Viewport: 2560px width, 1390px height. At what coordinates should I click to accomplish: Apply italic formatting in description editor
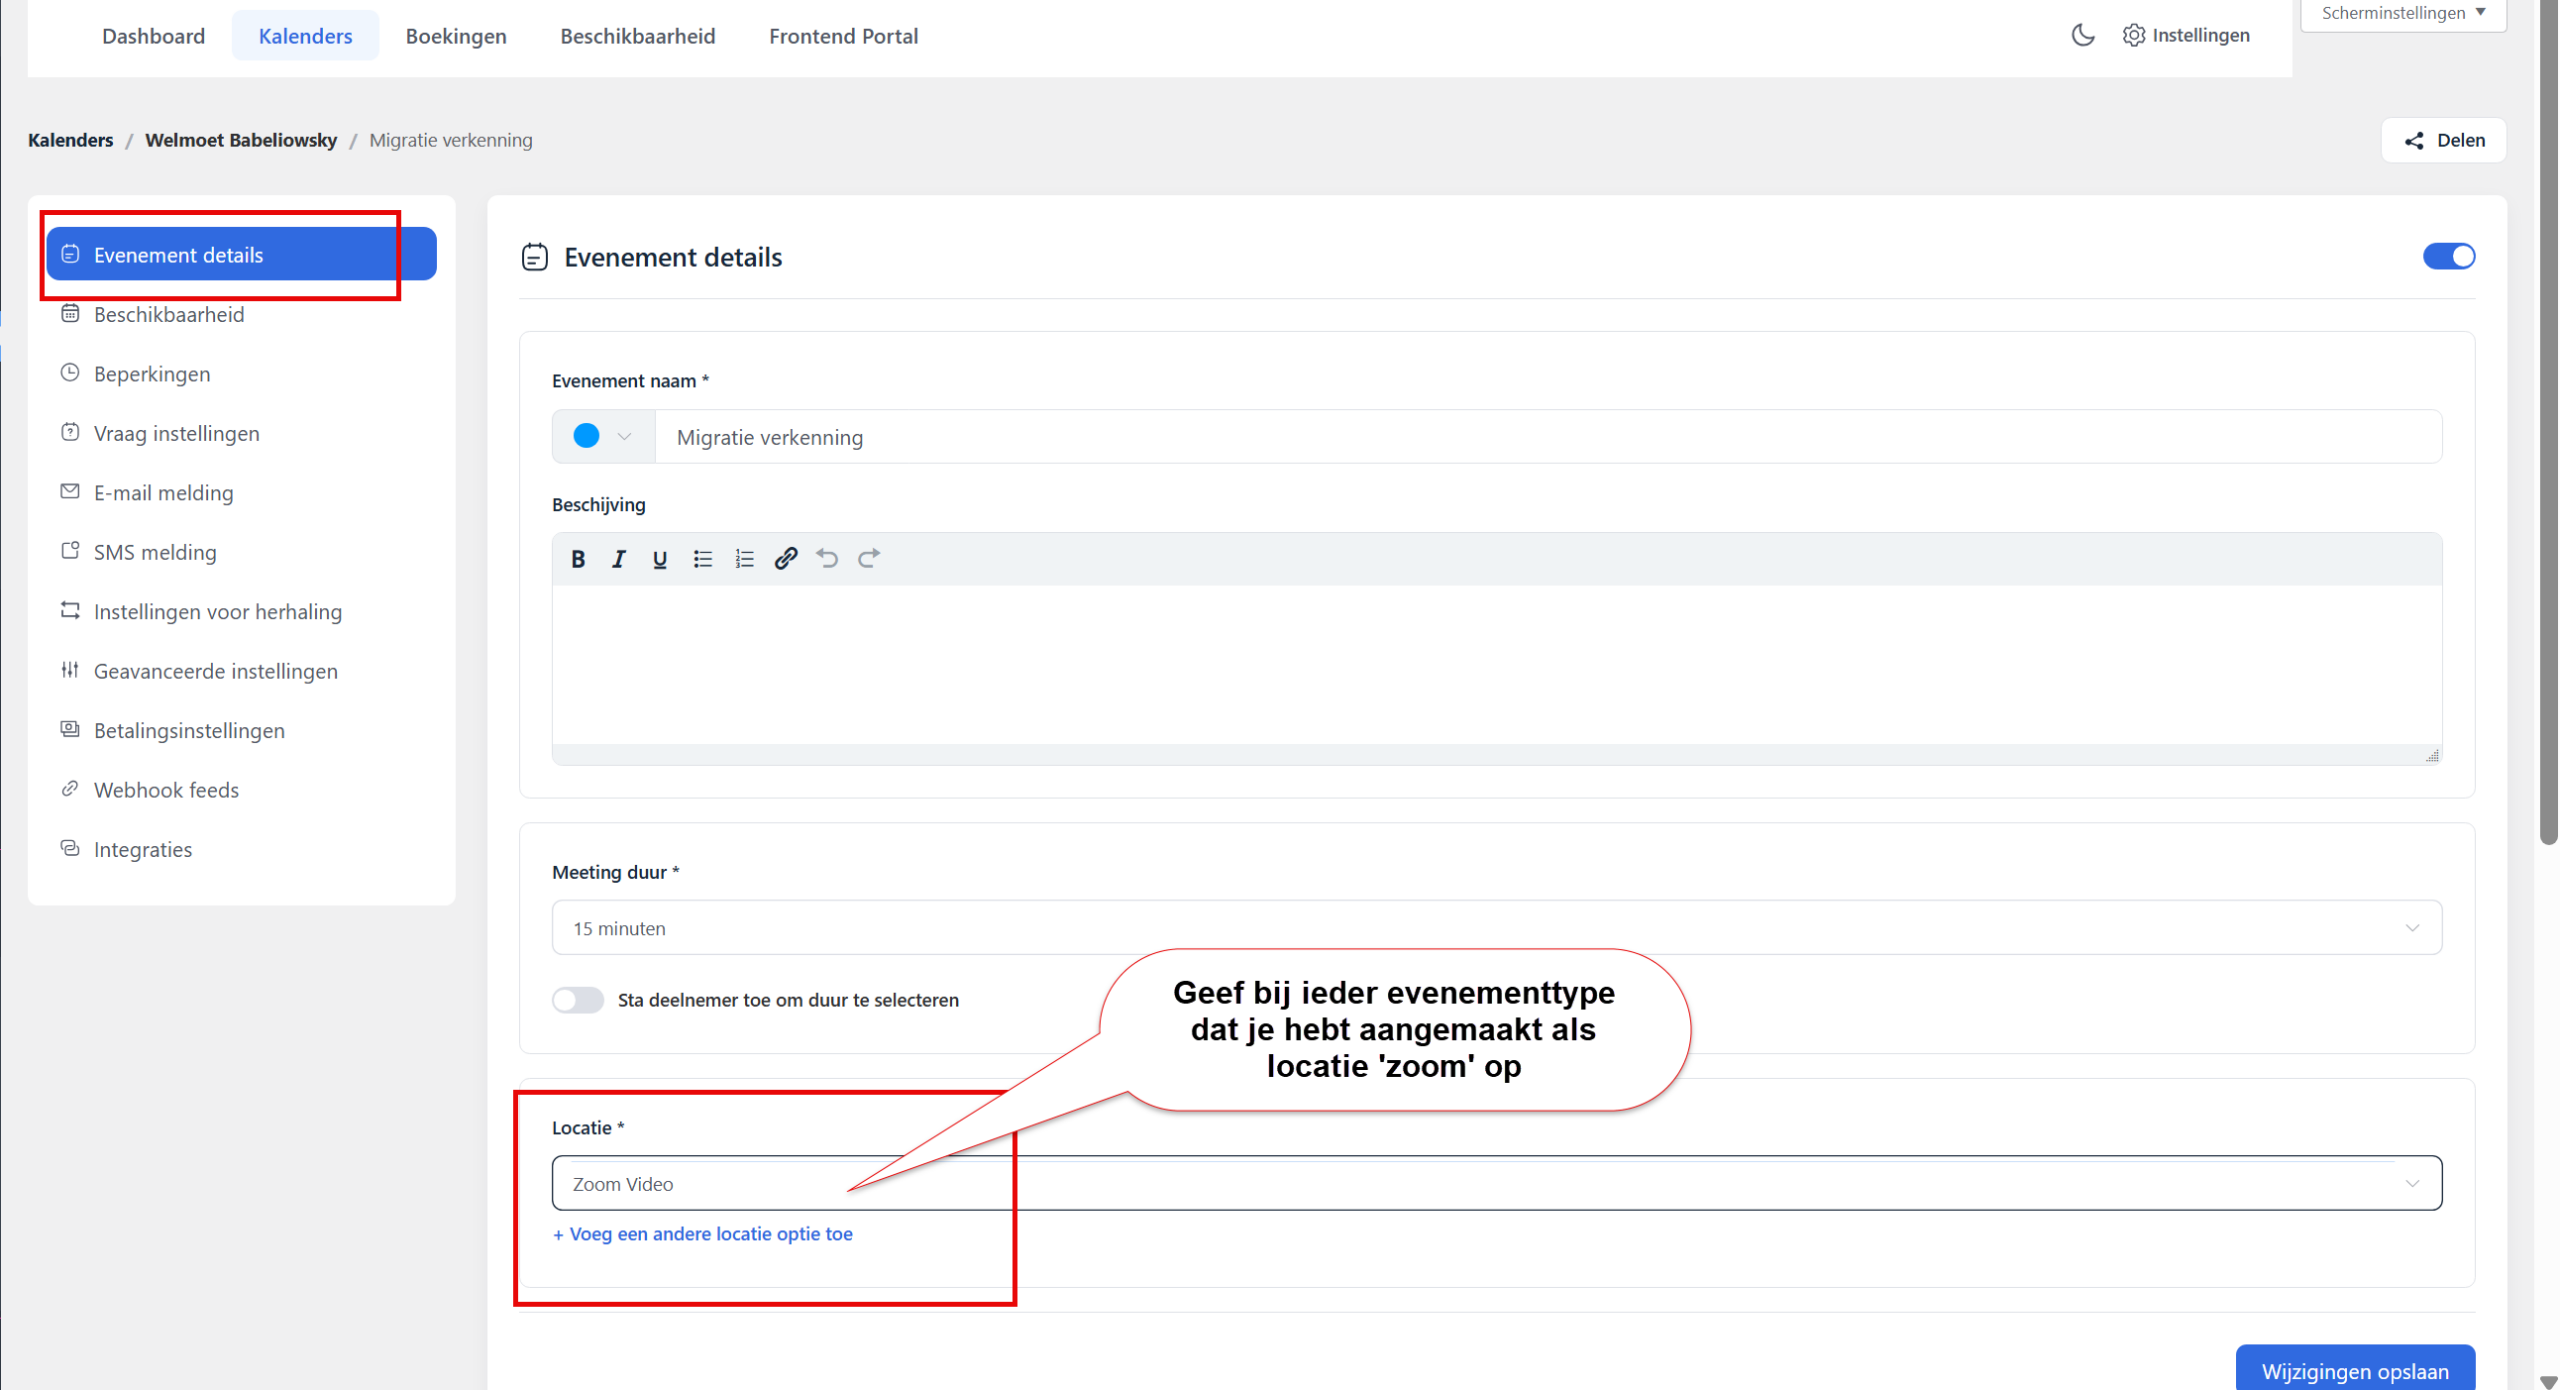[x=619, y=559]
